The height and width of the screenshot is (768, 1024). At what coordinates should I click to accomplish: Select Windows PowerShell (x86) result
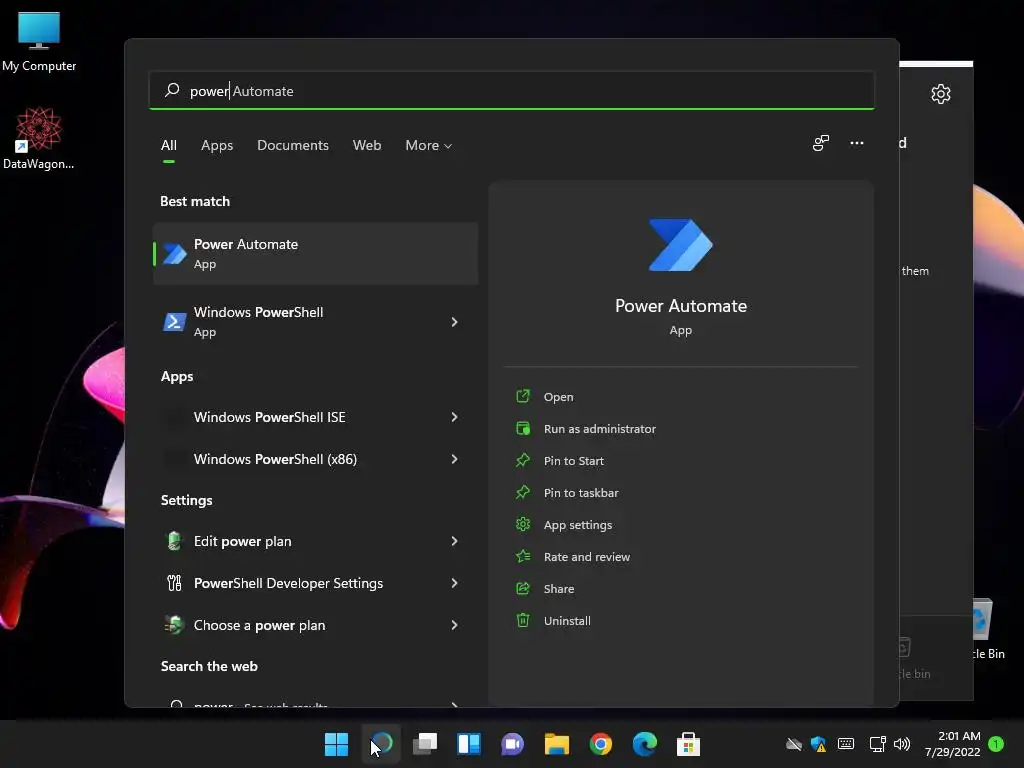click(315, 459)
